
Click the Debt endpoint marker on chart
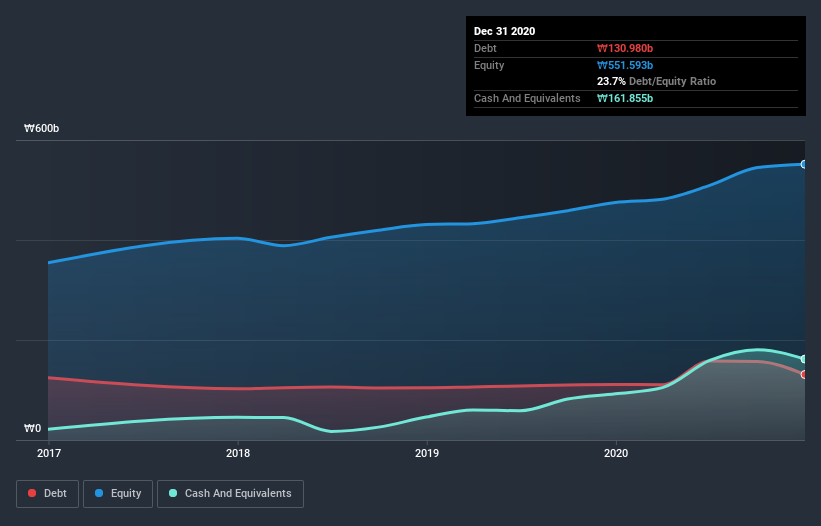804,374
